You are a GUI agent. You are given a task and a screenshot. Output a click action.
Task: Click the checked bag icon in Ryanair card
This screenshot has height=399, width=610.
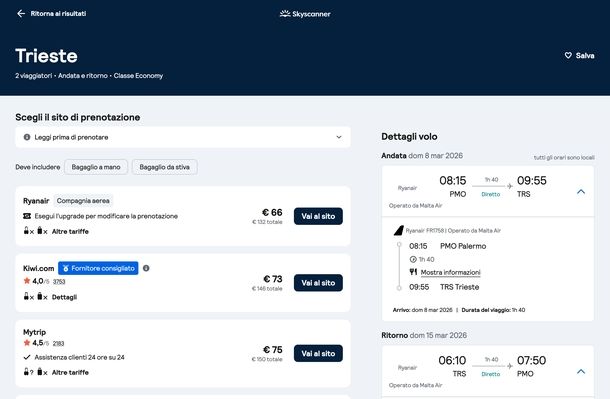click(x=40, y=231)
